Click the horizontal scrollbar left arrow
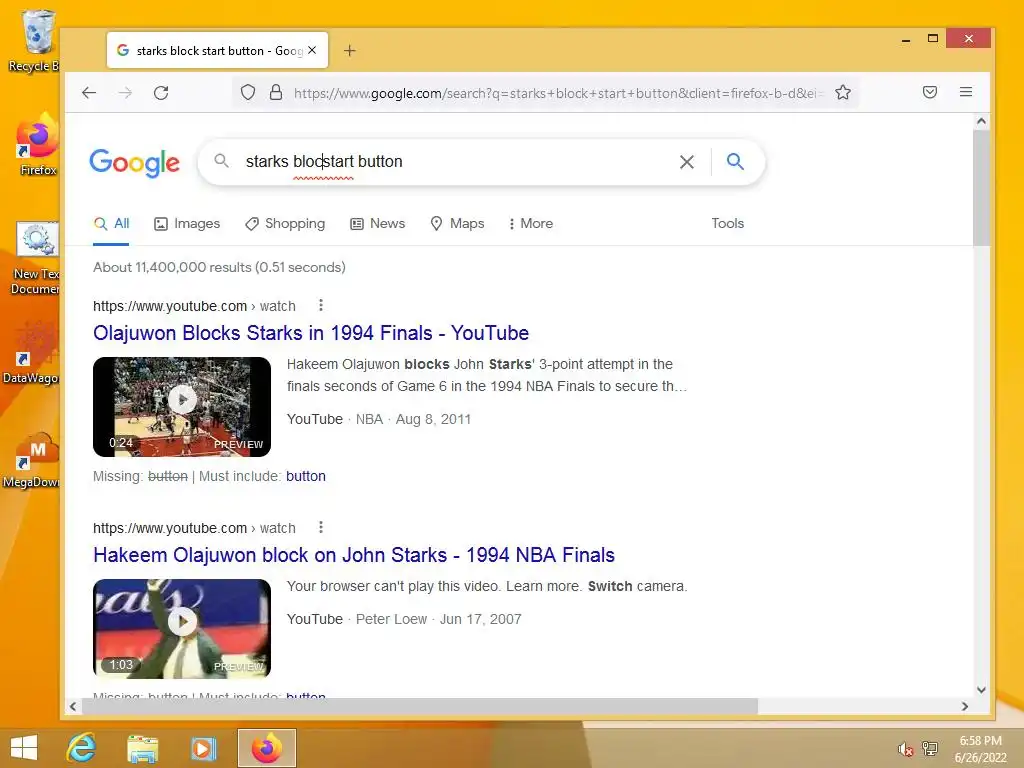The height and width of the screenshot is (768, 1024). click(73, 706)
